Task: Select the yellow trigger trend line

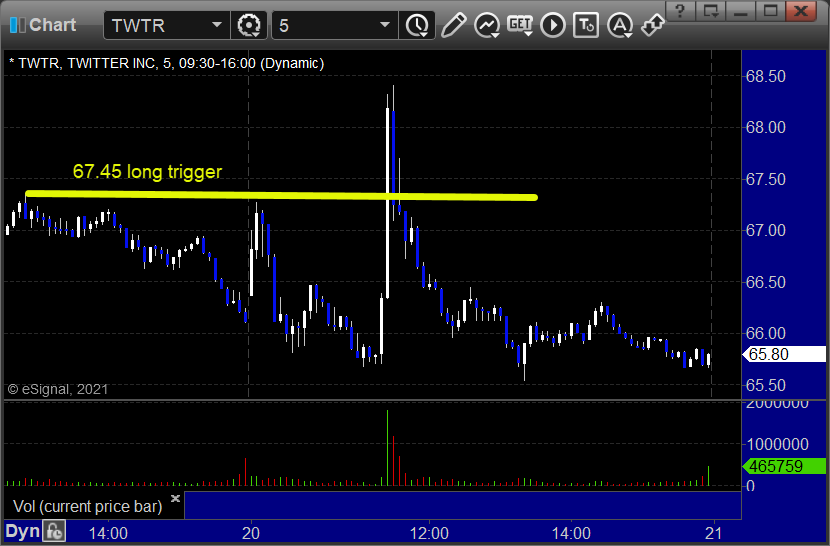Action: pos(281,195)
